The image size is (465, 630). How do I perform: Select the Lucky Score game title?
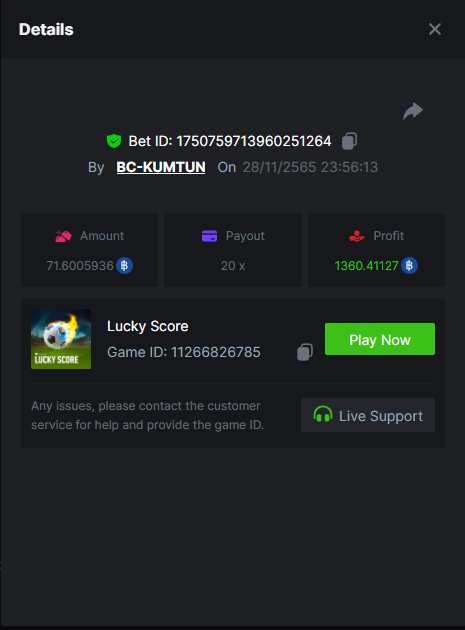(147, 326)
